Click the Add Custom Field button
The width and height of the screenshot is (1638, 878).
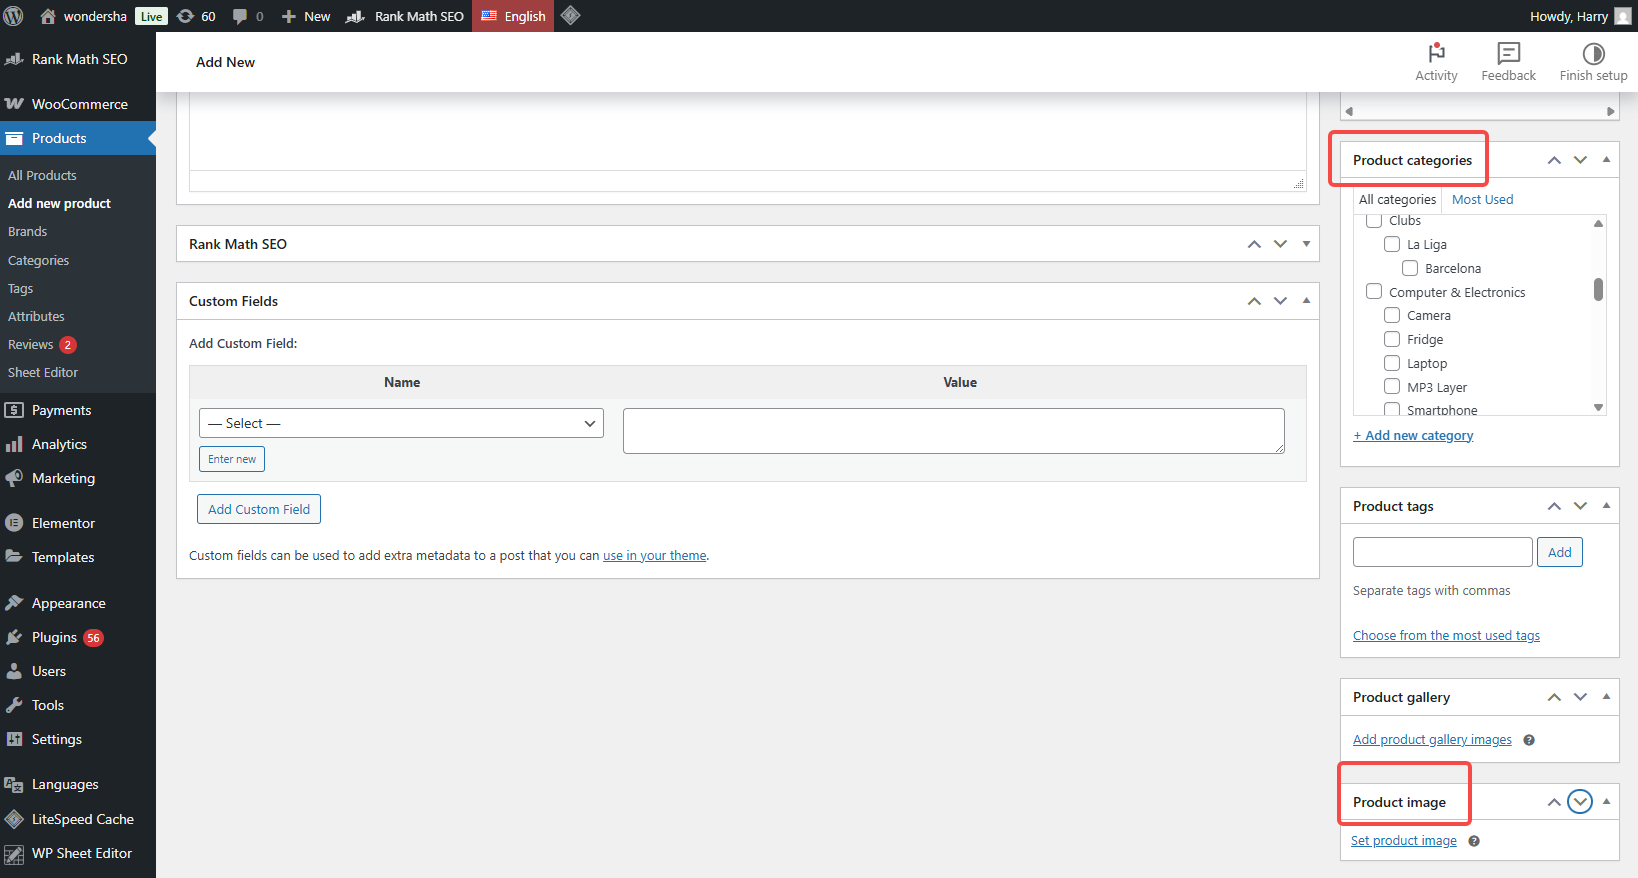(x=259, y=509)
